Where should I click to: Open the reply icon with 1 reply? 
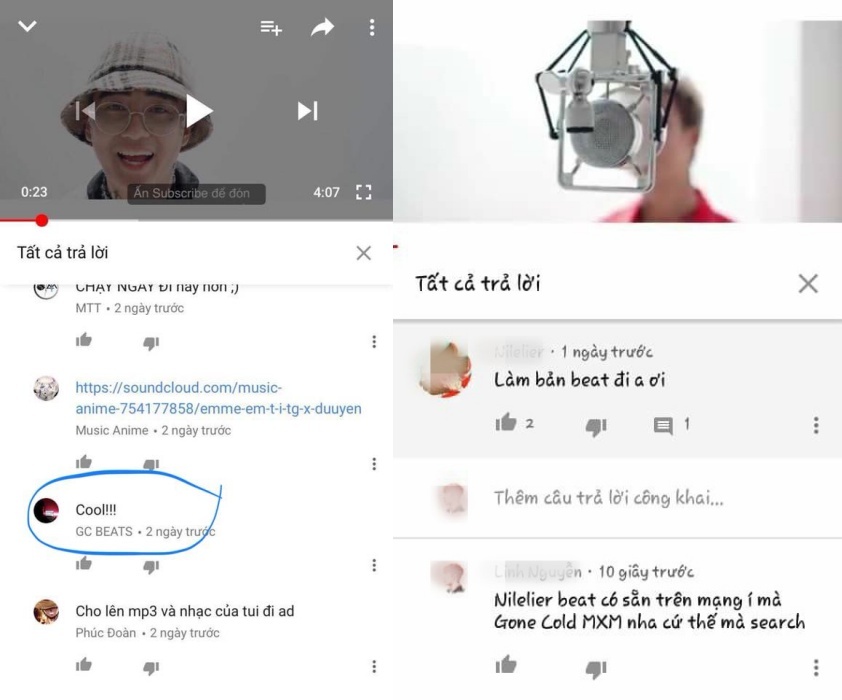tap(663, 426)
